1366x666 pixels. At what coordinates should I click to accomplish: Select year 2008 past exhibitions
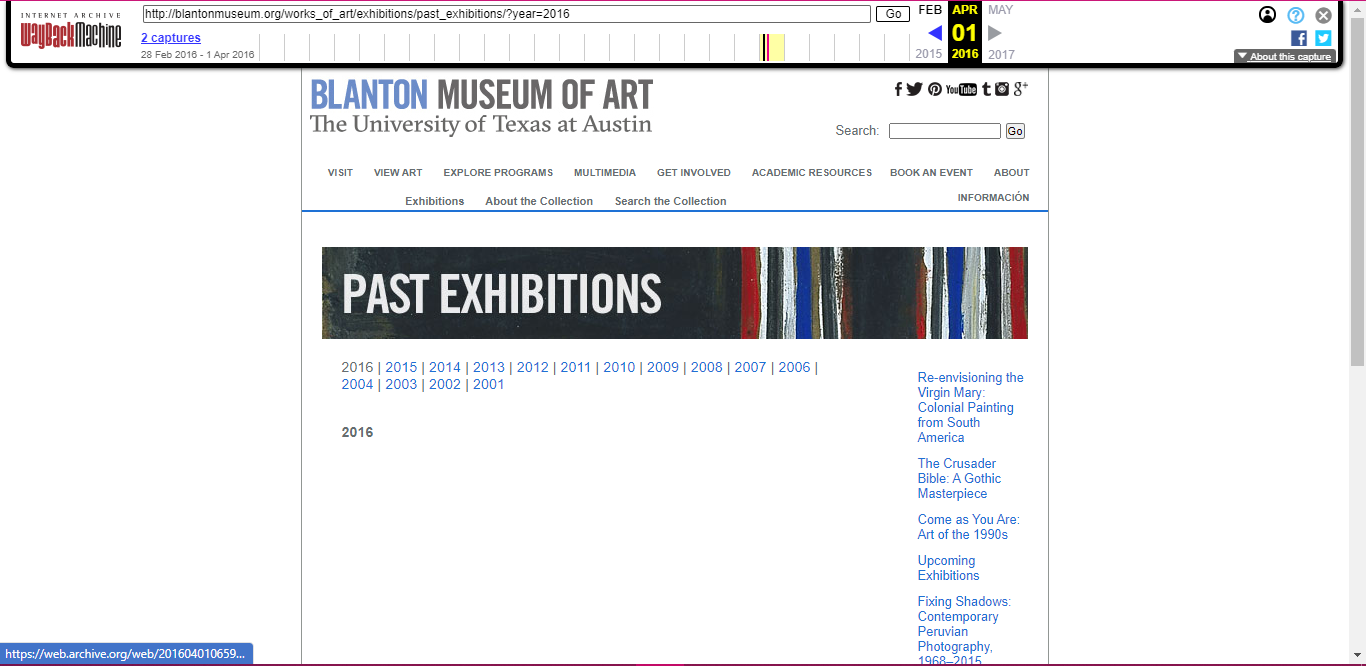pos(706,367)
